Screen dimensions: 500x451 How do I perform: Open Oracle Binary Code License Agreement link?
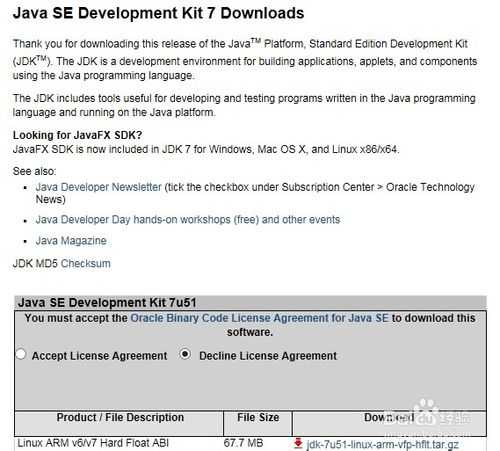point(259,318)
